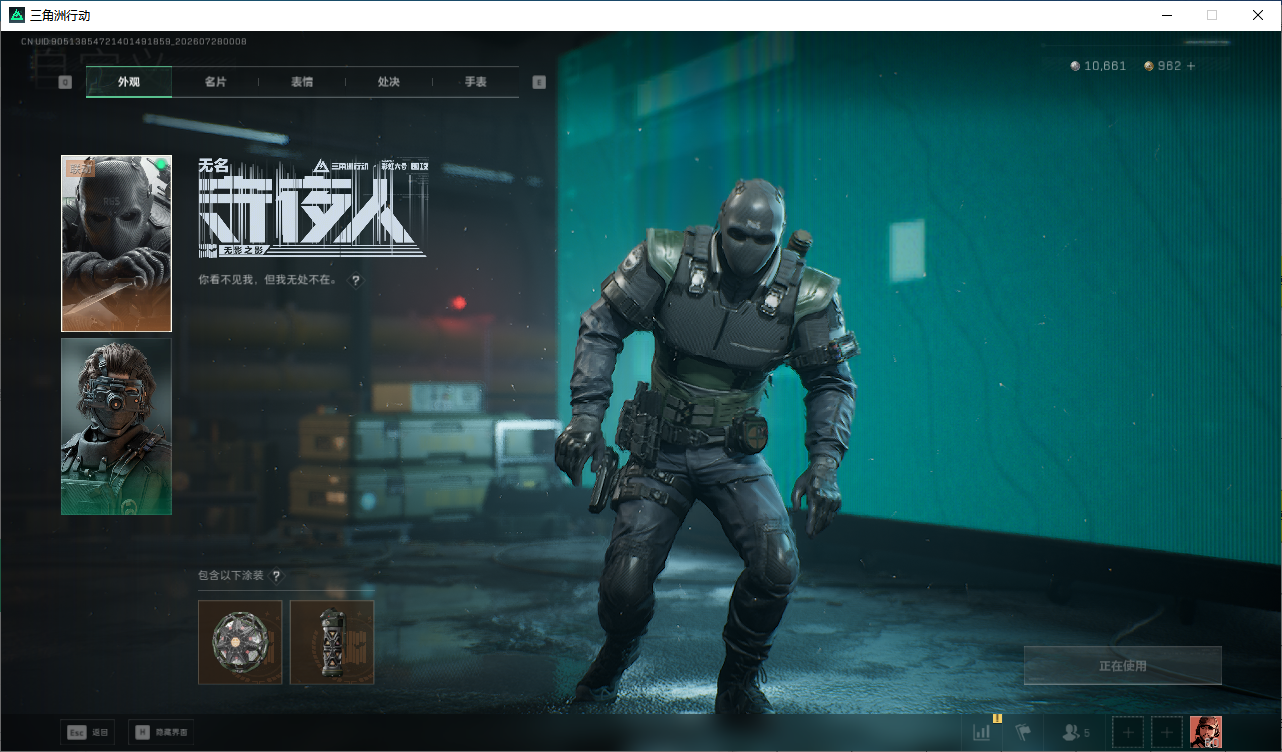The image size is (1282, 752).
Task: Open the 处决 tab
Action: (x=389, y=82)
